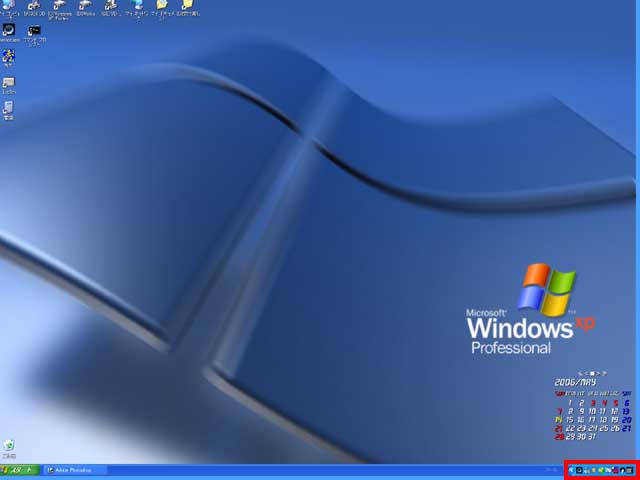Select the black circular desktop icon
This screenshot has height=480, width=640.
(x=9, y=31)
